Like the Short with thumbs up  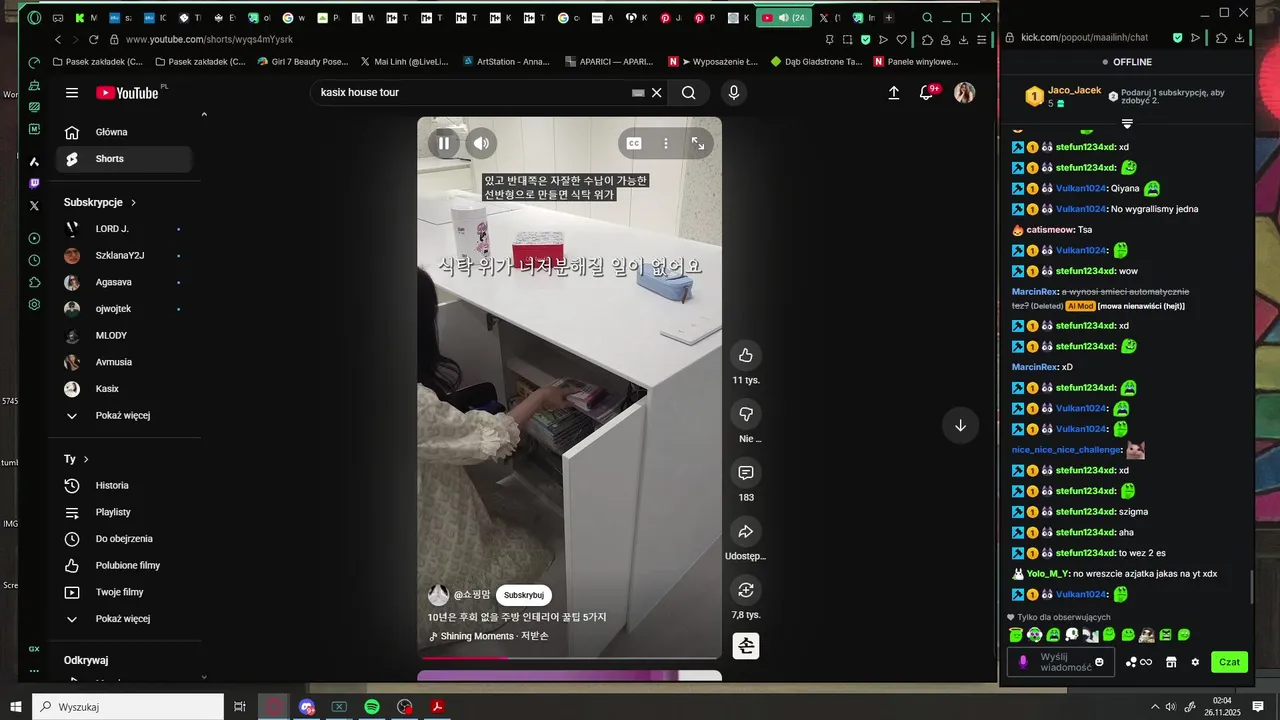point(746,355)
